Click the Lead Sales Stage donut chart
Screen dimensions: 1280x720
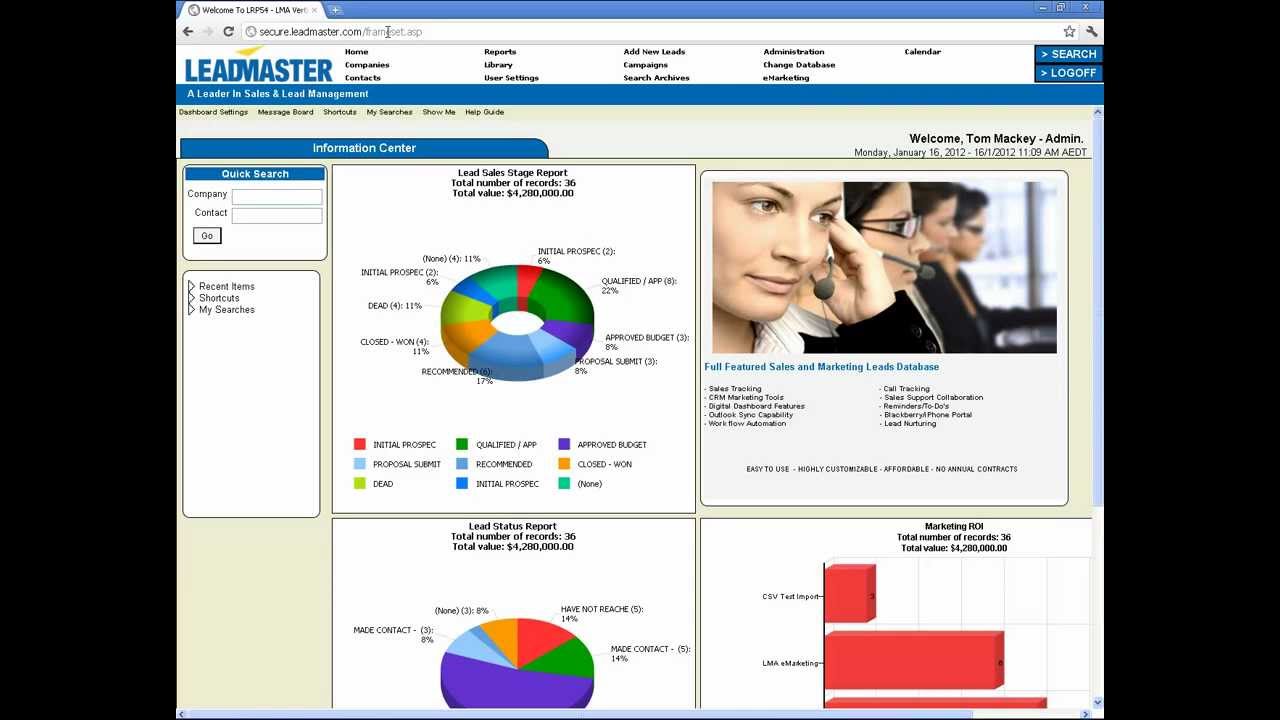[517, 322]
